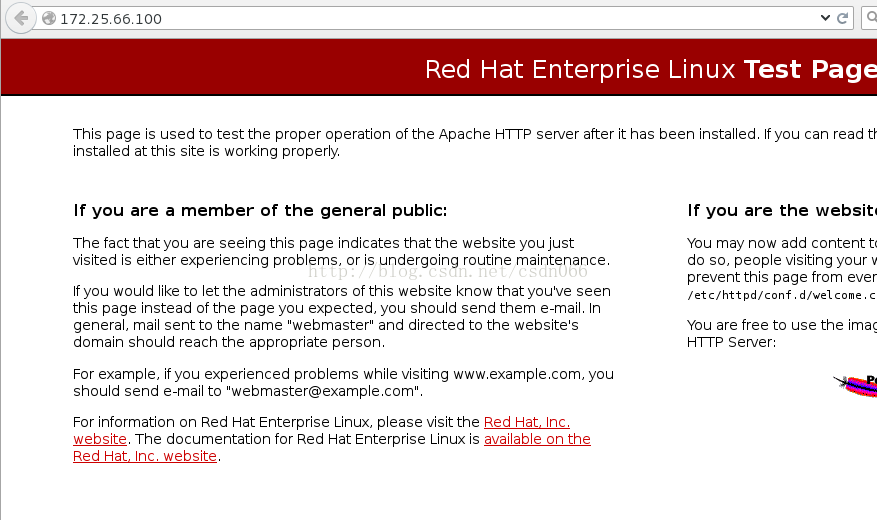Open the URL history dropdown arrow
The width and height of the screenshot is (877, 520).
825,18
